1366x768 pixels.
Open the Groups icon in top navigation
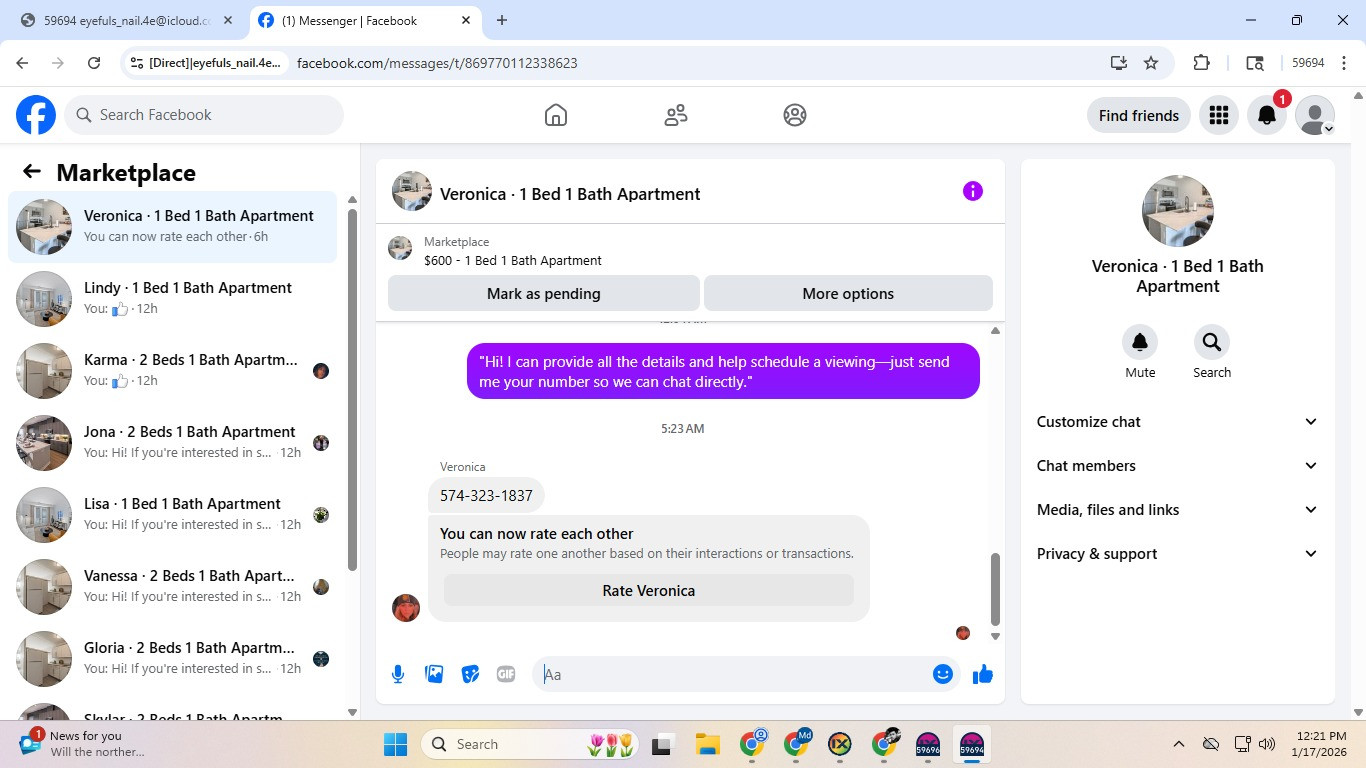click(x=795, y=115)
